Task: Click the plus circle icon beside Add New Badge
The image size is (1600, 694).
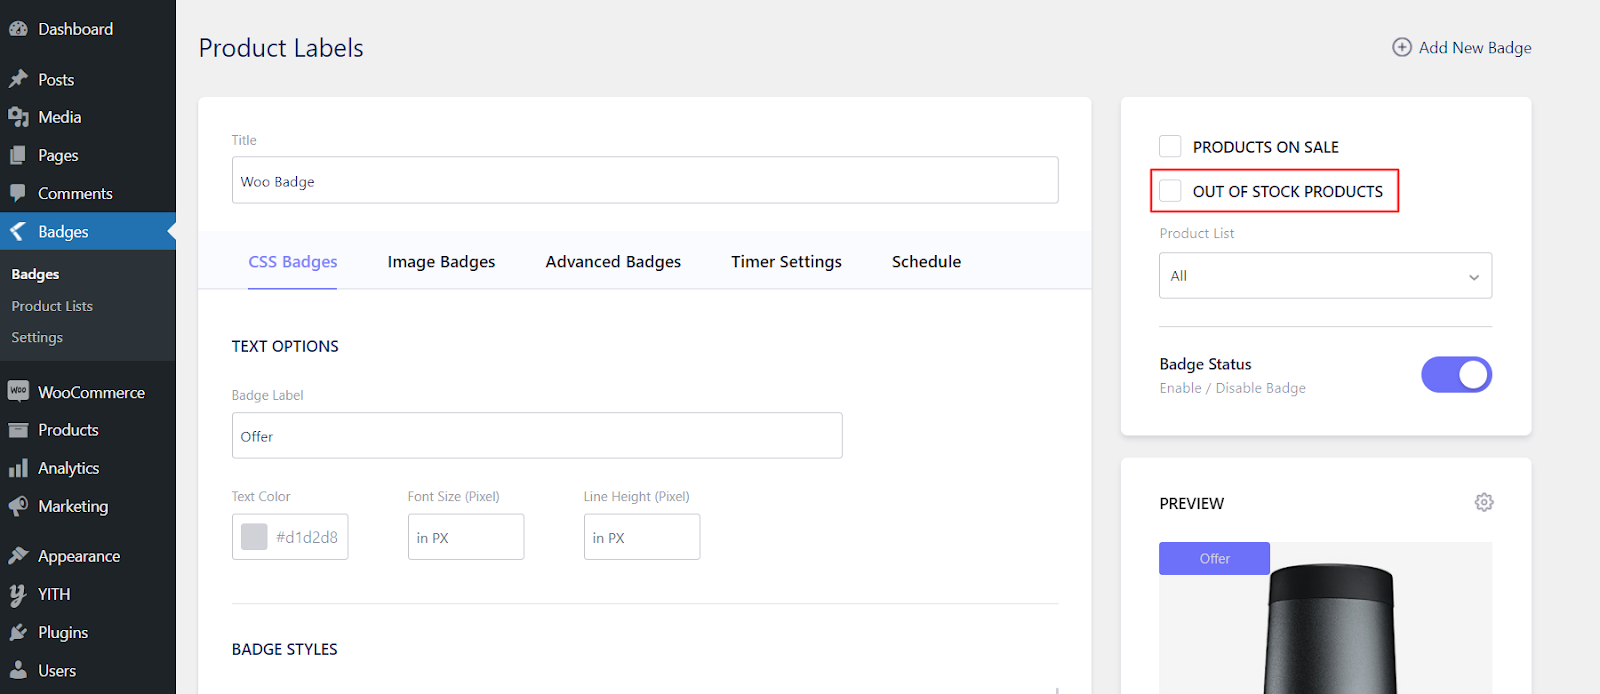Action: 1402,47
